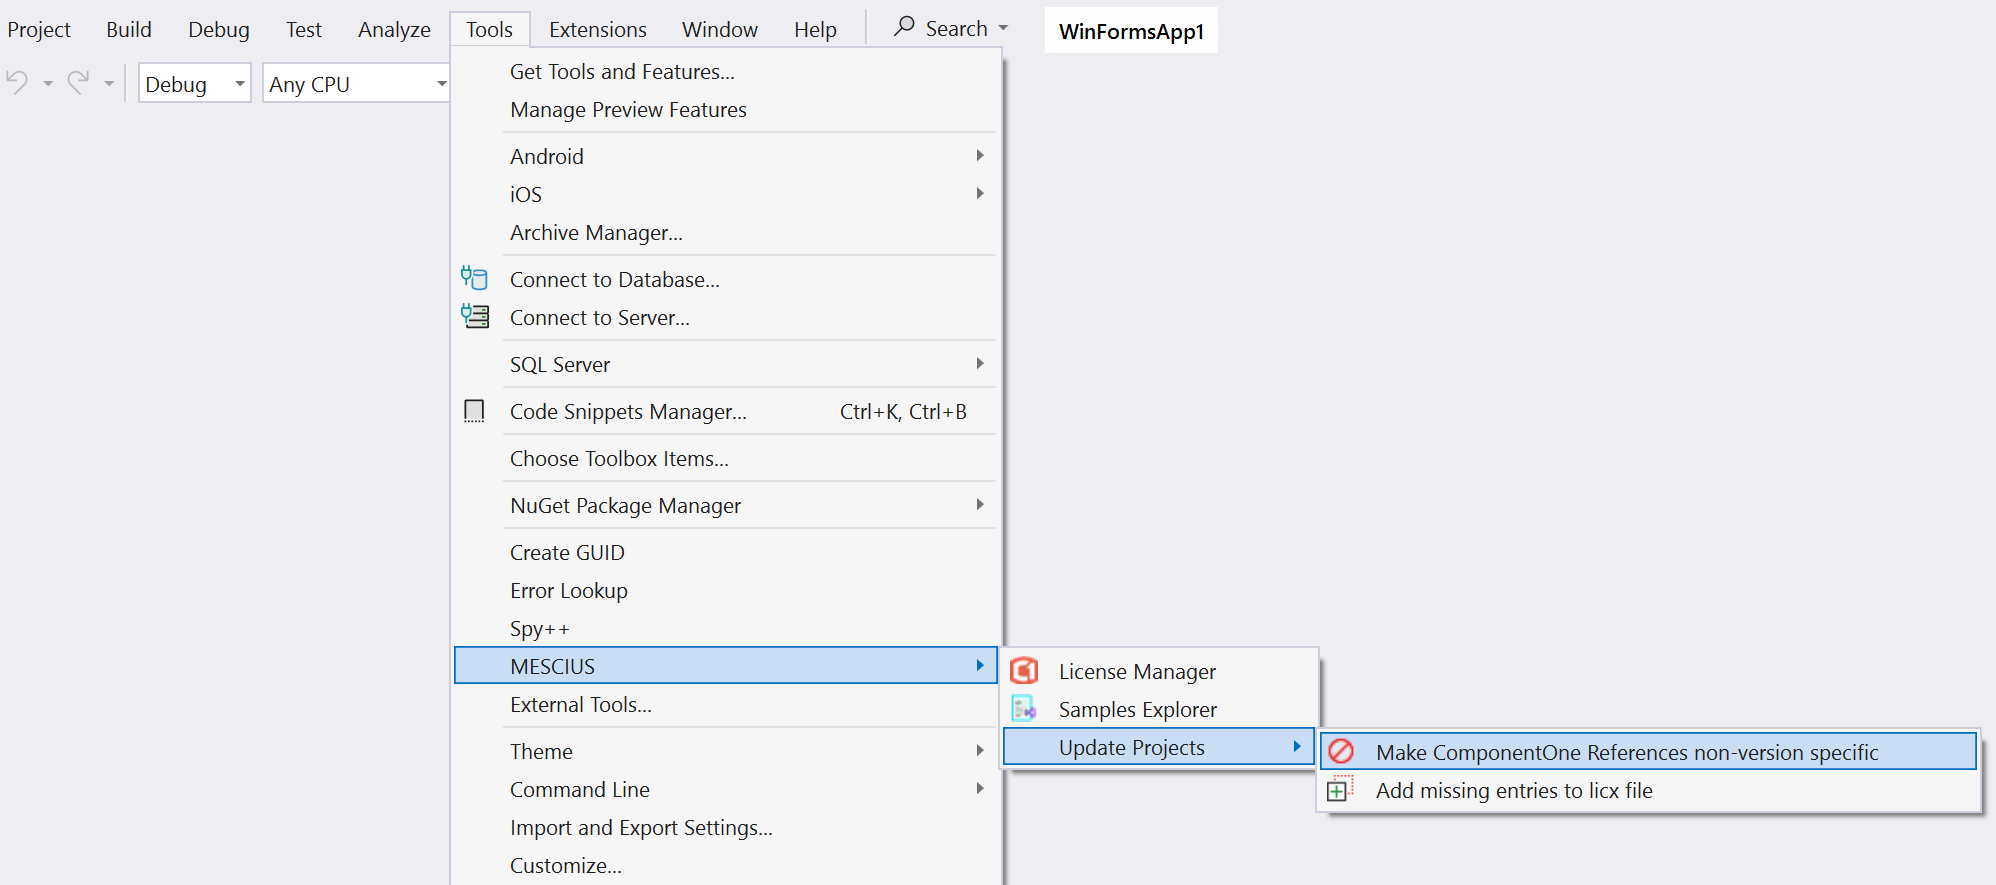Open the Analyze menu

394,29
